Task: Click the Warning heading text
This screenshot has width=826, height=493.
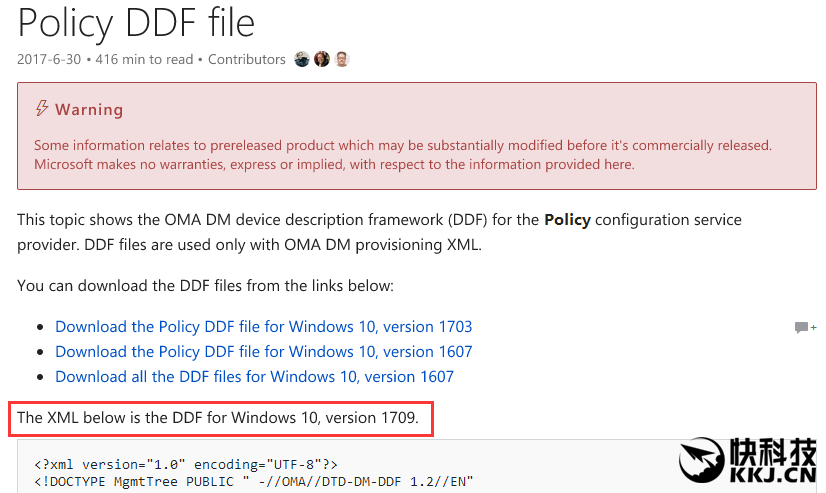Action: click(x=89, y=109)
